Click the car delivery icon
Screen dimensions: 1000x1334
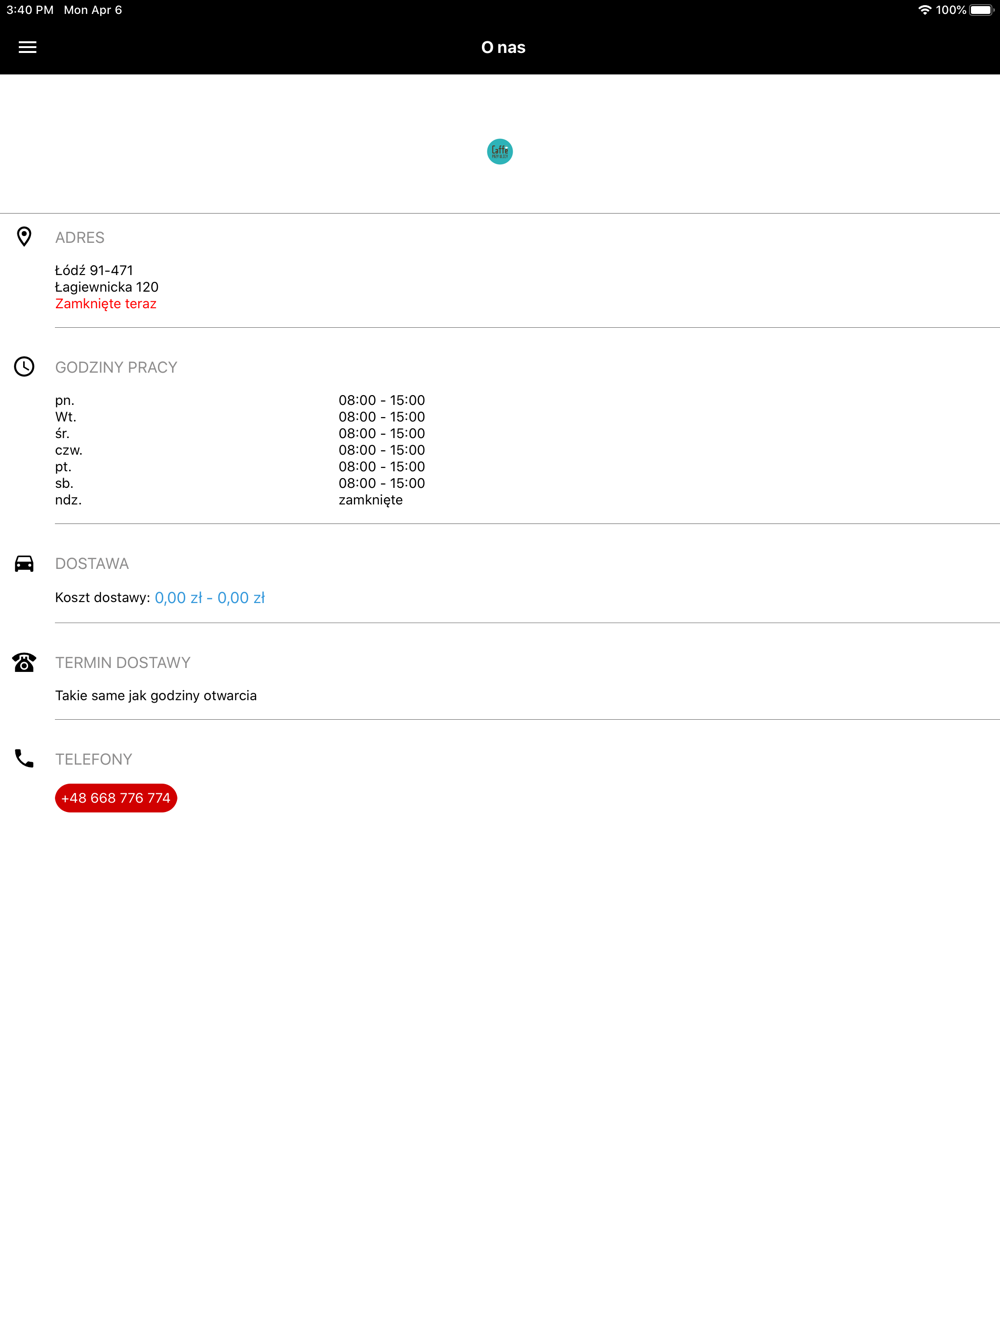pyautogui.click(x=24, y=564)
